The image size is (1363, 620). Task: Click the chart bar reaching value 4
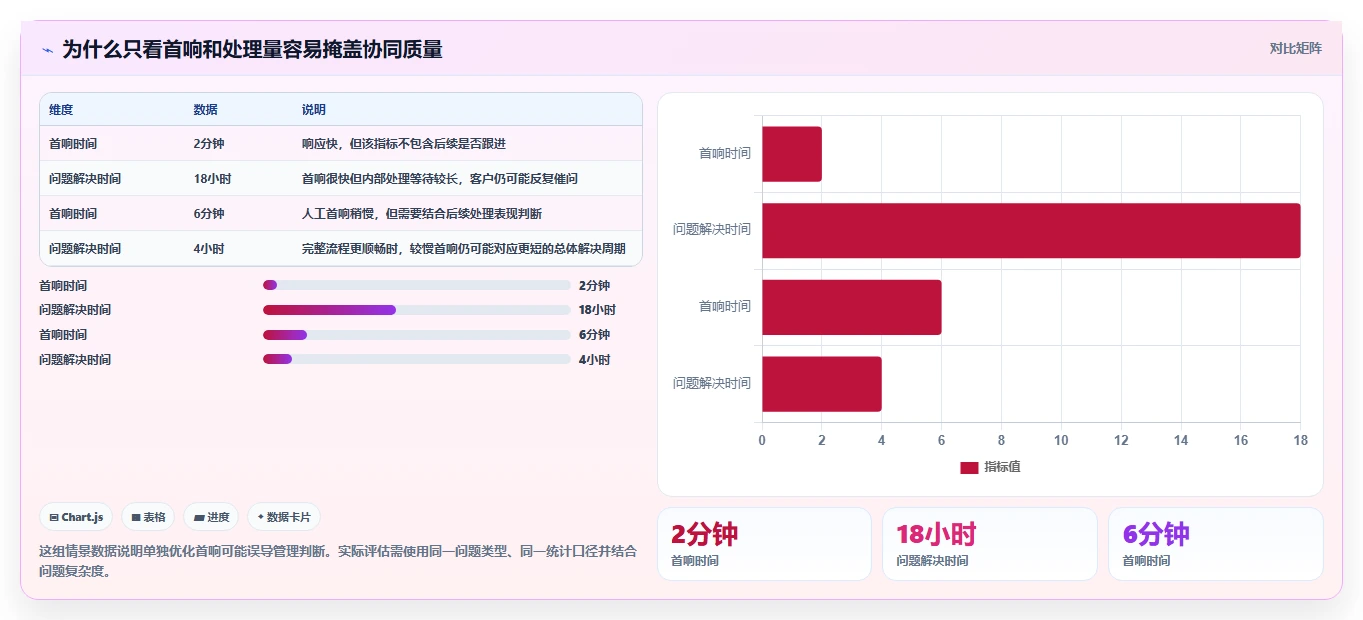(822, 384)
